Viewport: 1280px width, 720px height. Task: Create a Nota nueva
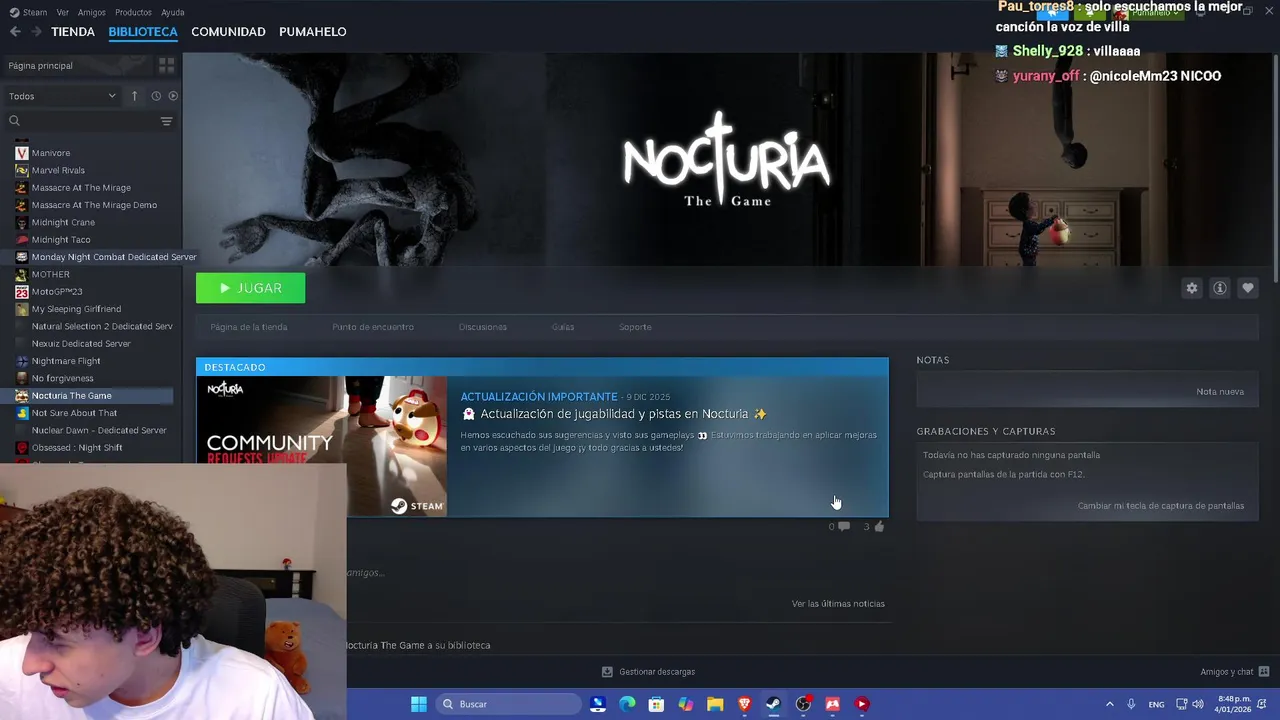(x=1220, y=392)
